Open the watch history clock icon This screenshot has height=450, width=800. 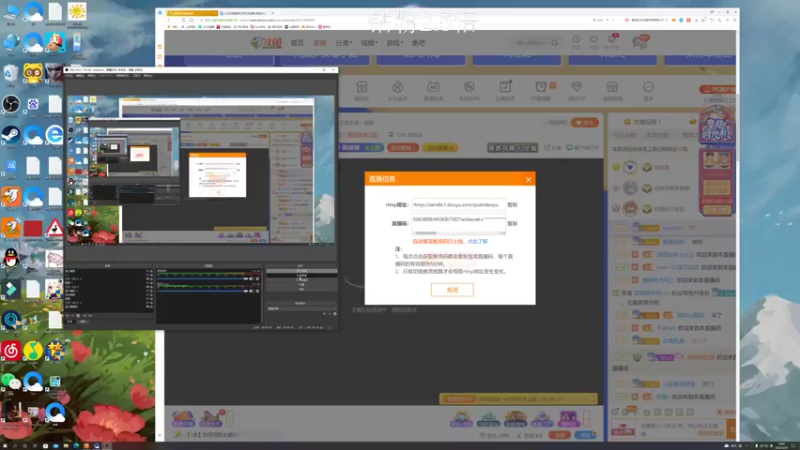[x=576, y=41]
